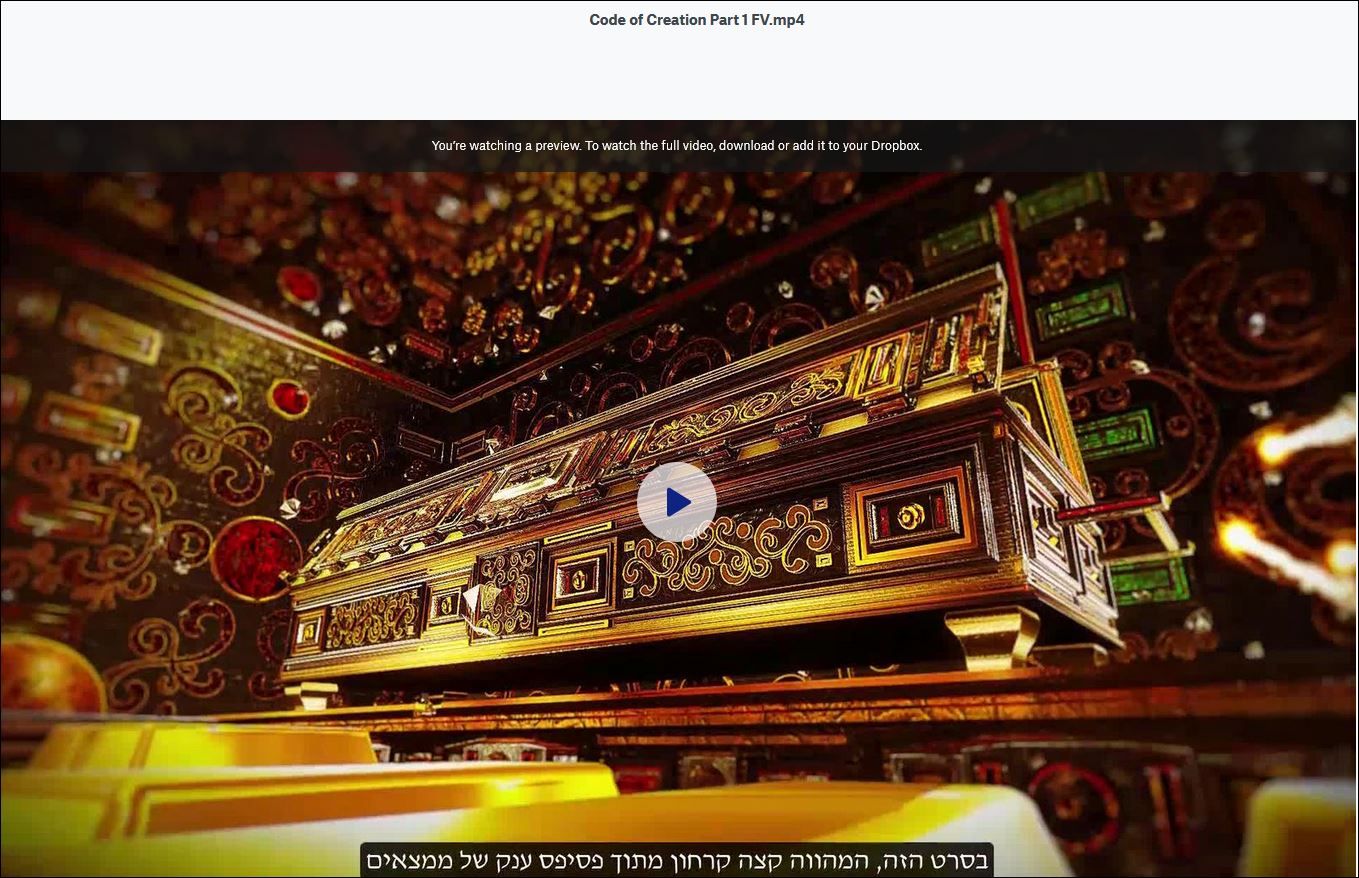
Task: Play the Code of Creation video
Action: (676, 502)
